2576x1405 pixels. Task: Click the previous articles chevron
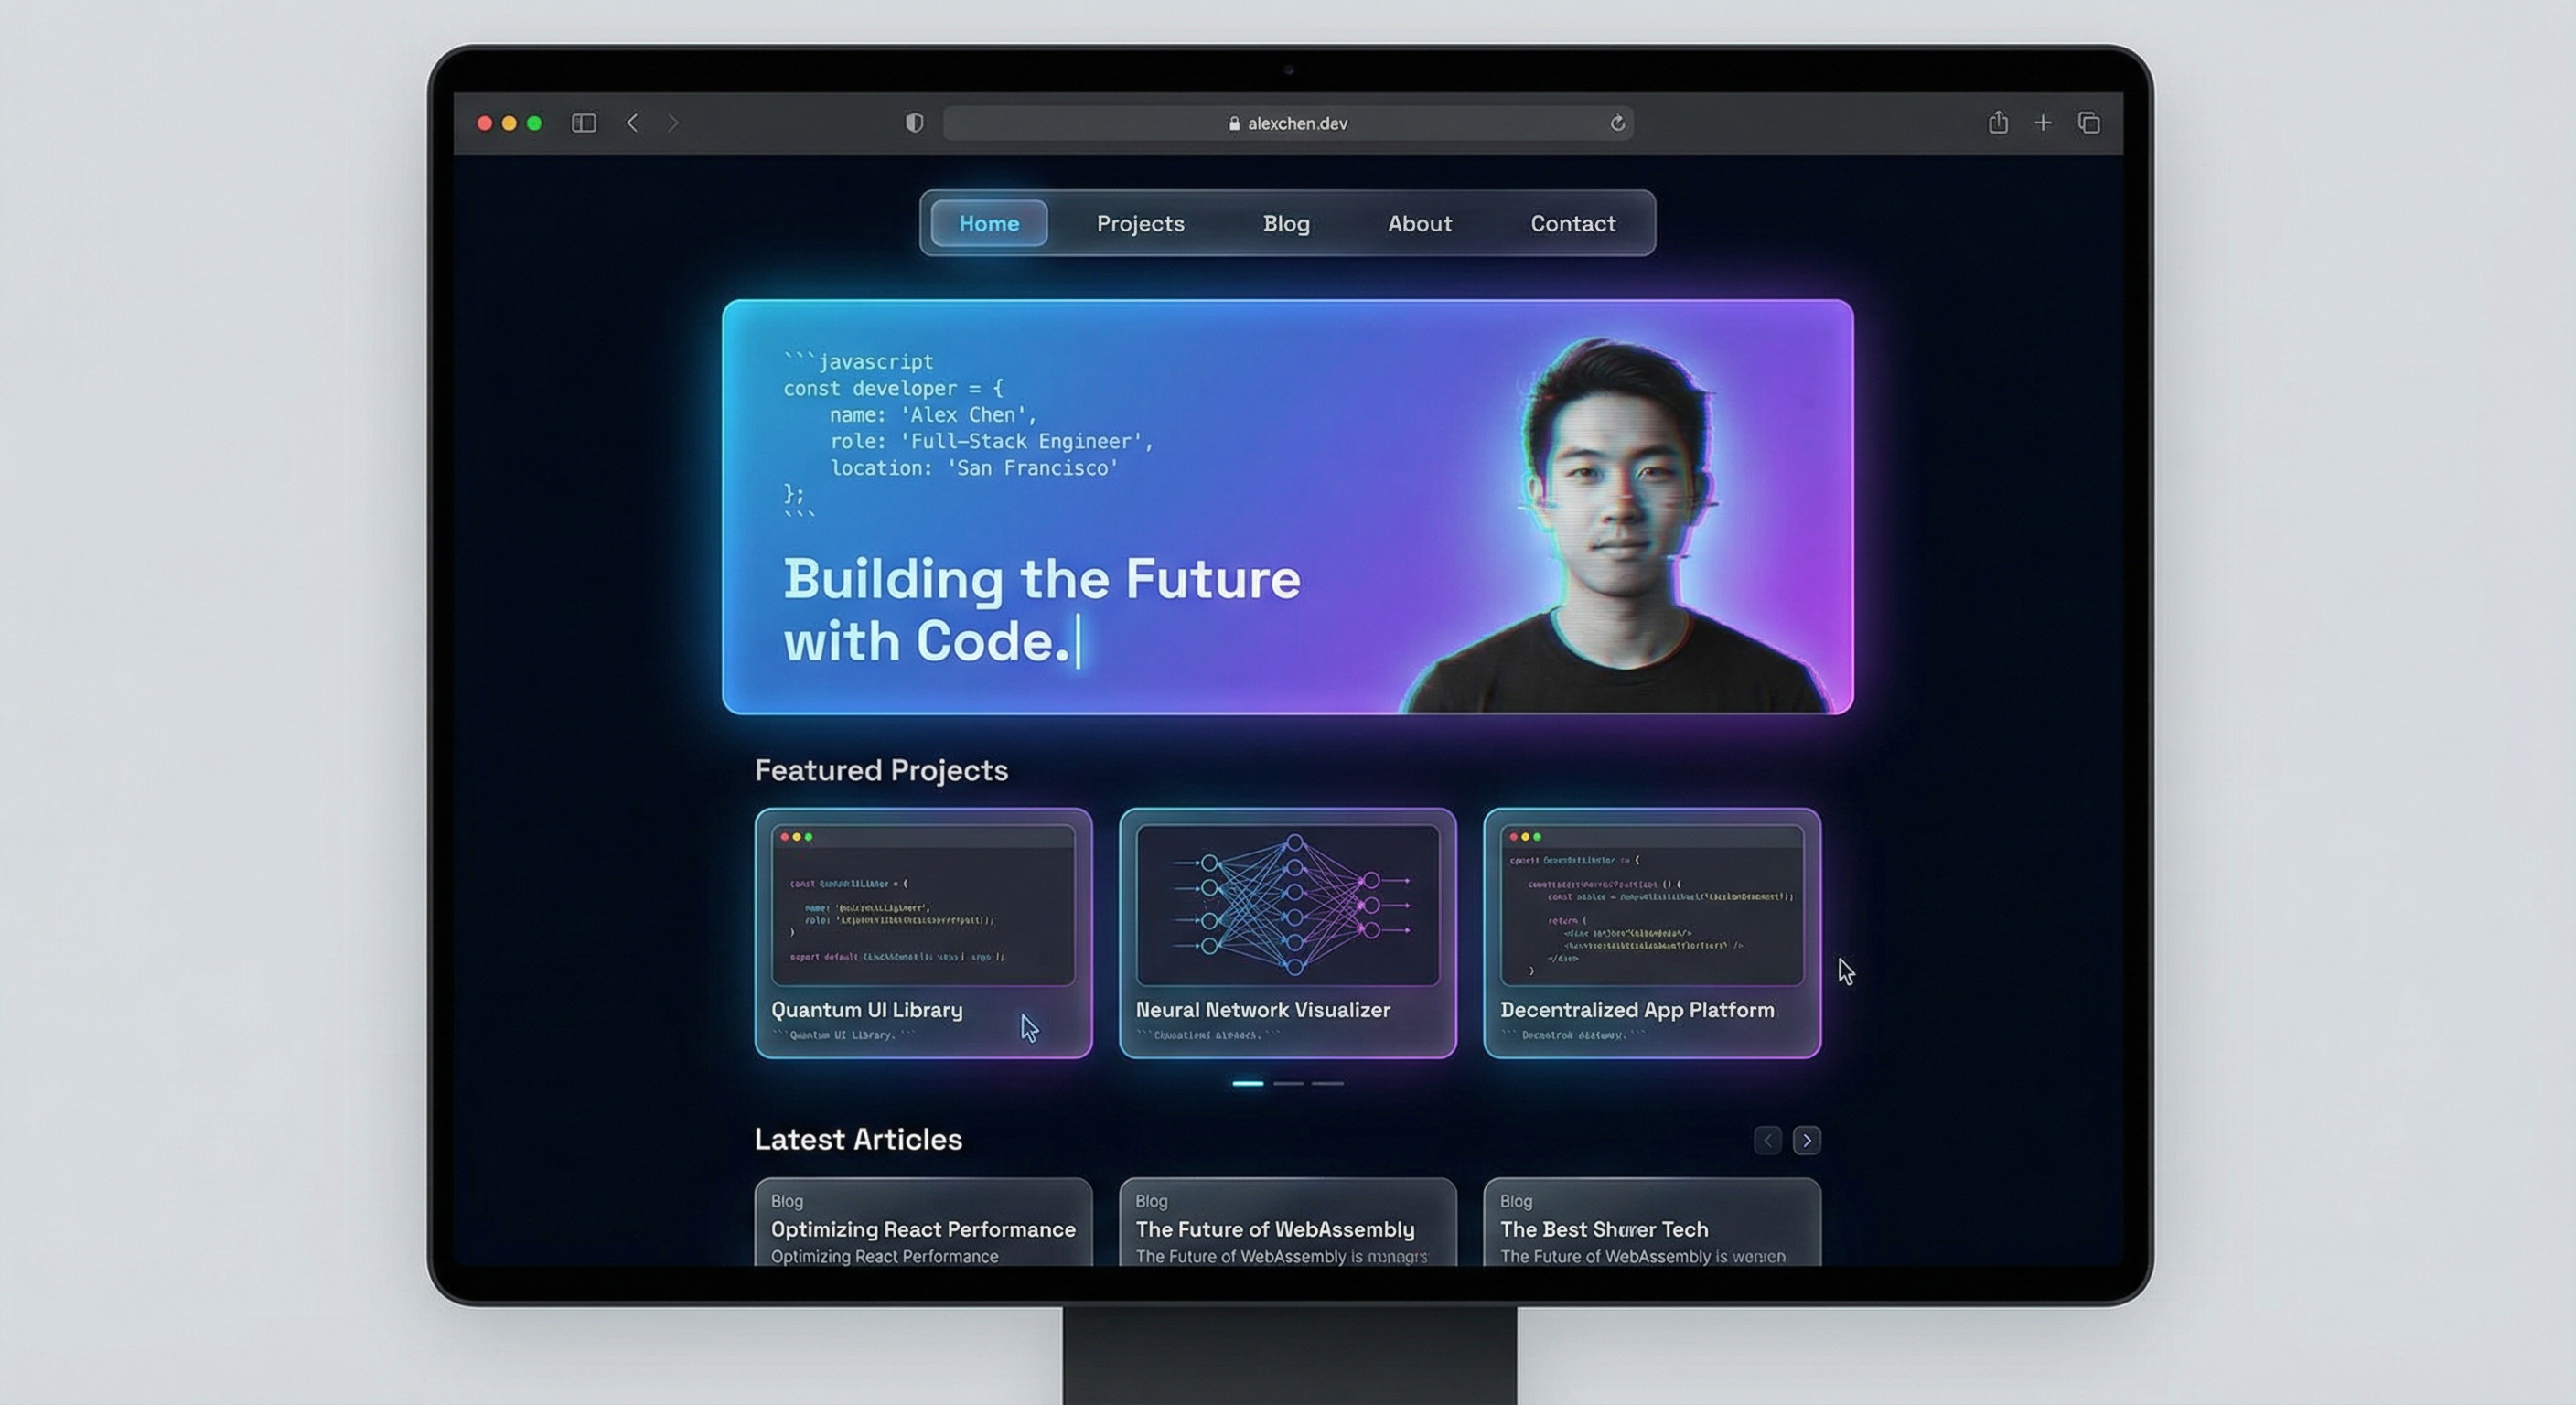point(1768,1140)
